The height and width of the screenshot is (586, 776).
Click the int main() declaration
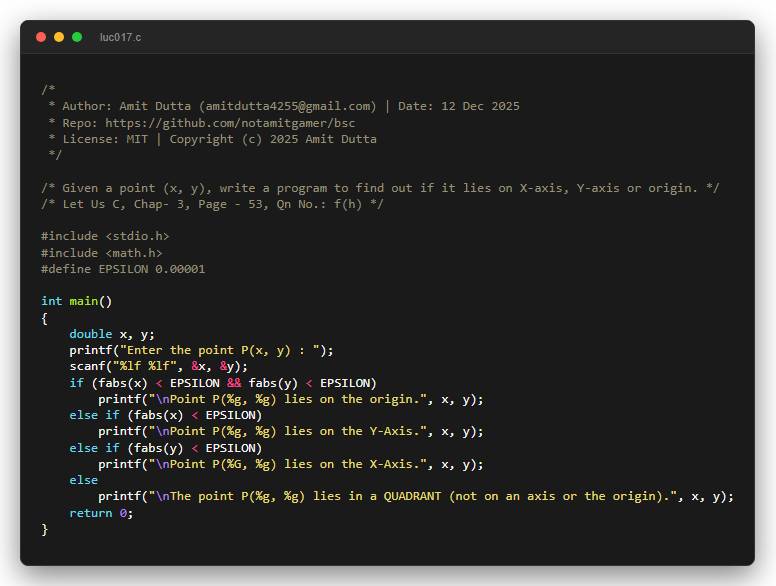click(77, 301)
